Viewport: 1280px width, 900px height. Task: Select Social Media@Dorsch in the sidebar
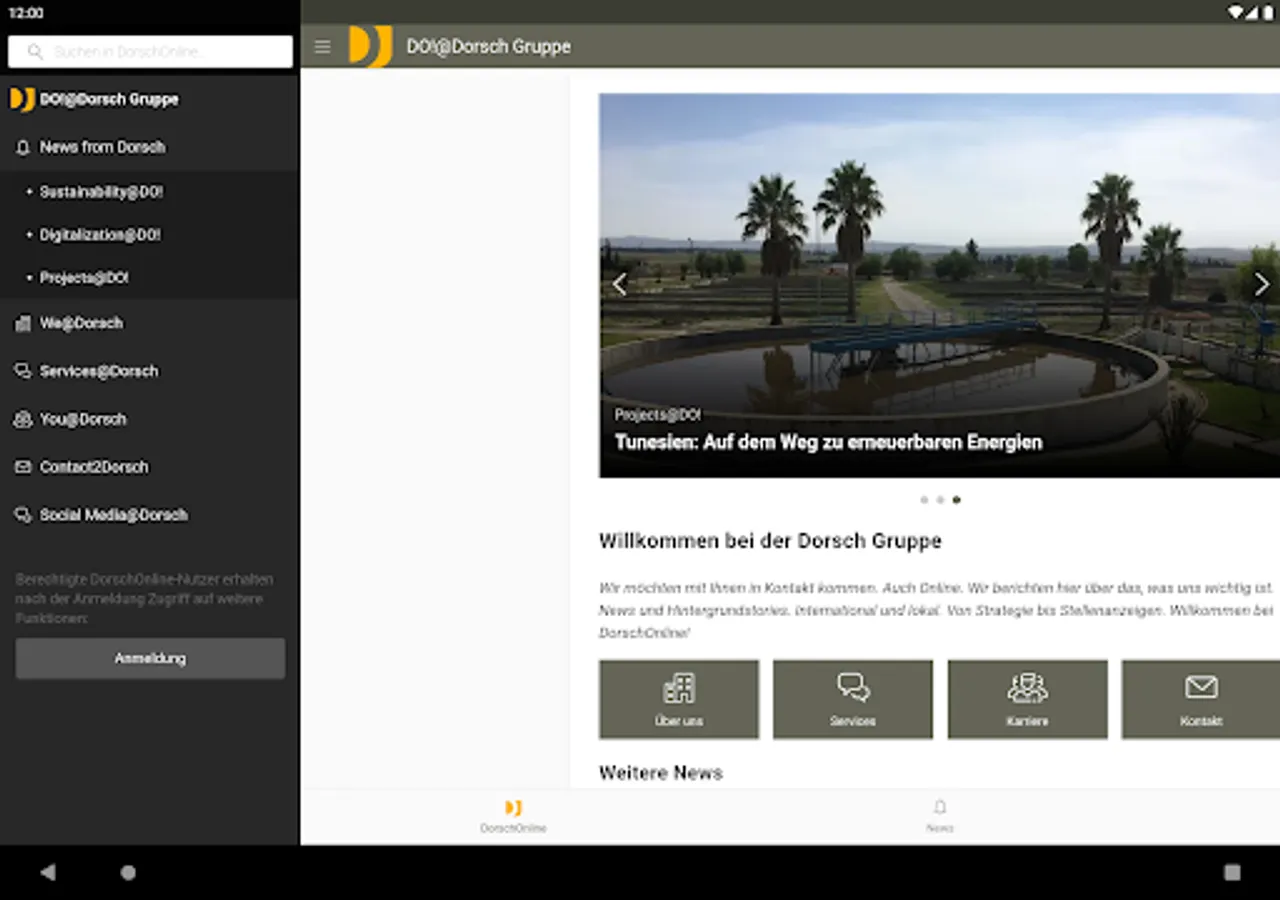tap(150, 515)
